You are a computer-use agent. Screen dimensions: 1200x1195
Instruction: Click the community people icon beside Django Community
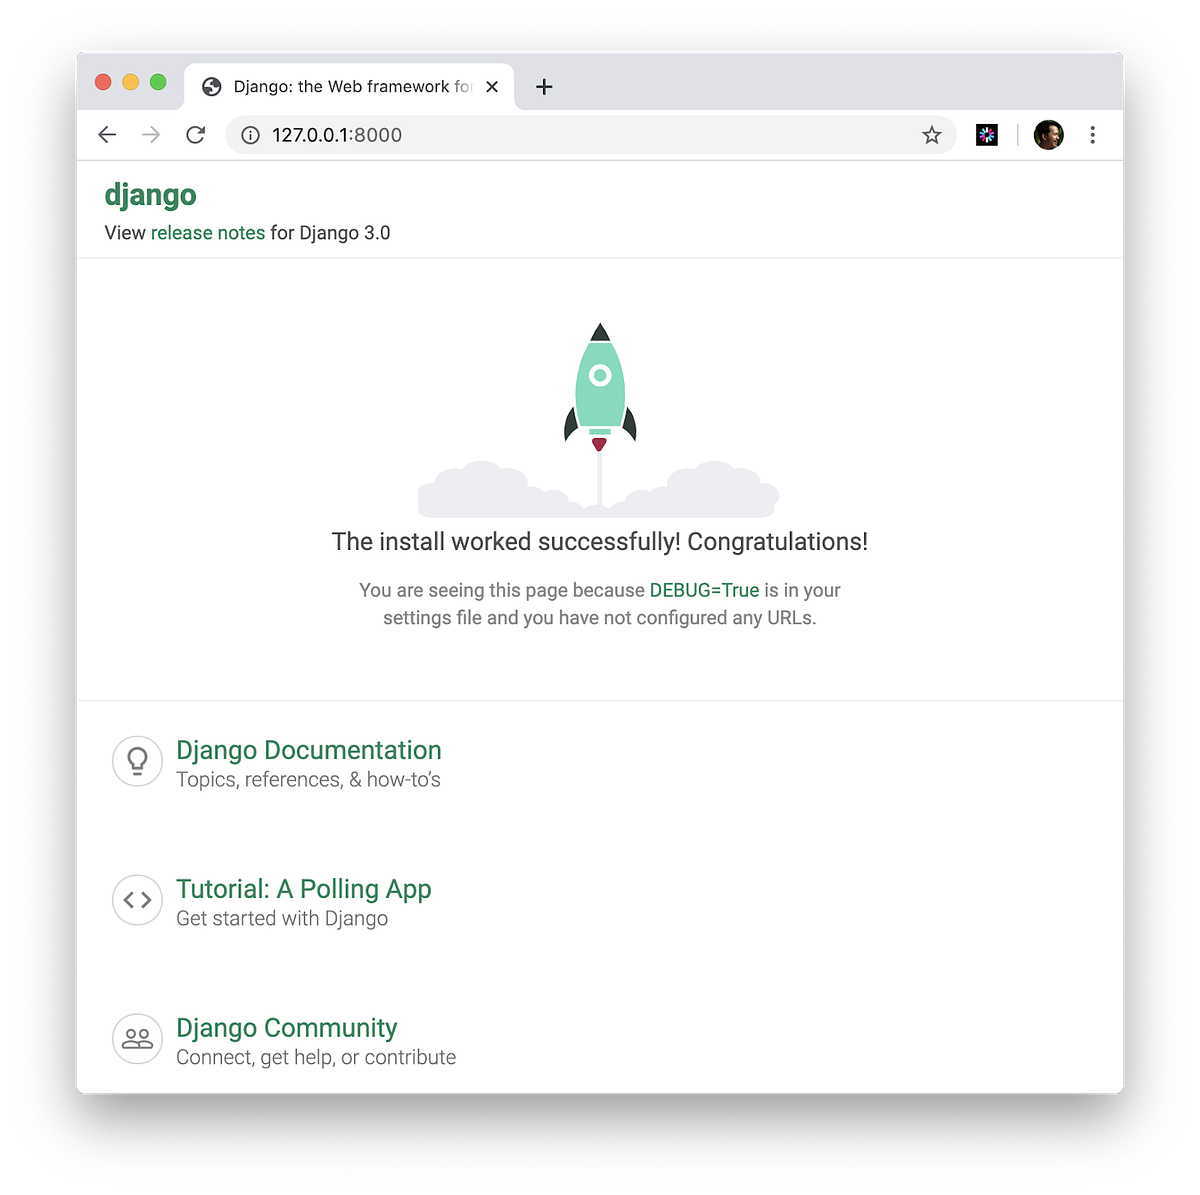(x=137, y=1039)
